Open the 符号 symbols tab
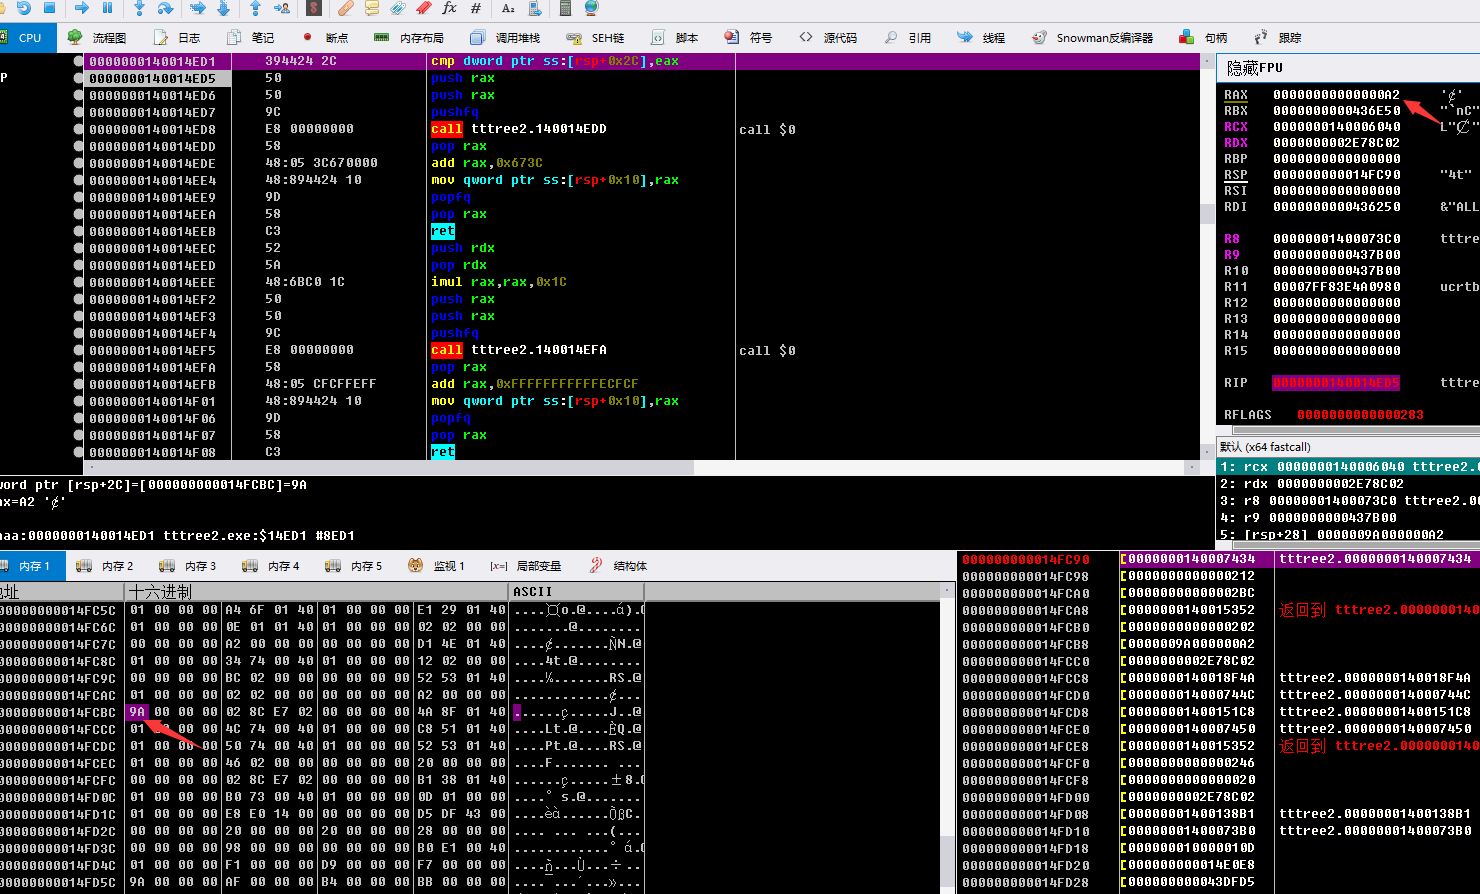Screen dimensions: 1480x894 tap(749, 38)
